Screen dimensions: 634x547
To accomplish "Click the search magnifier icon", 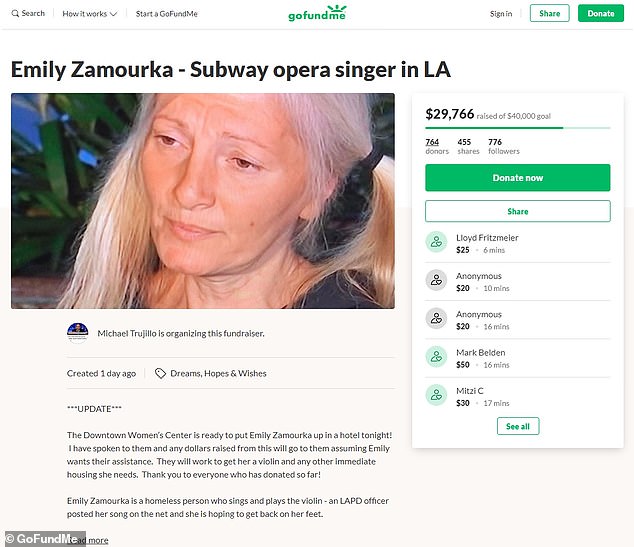I will point(15,14).
